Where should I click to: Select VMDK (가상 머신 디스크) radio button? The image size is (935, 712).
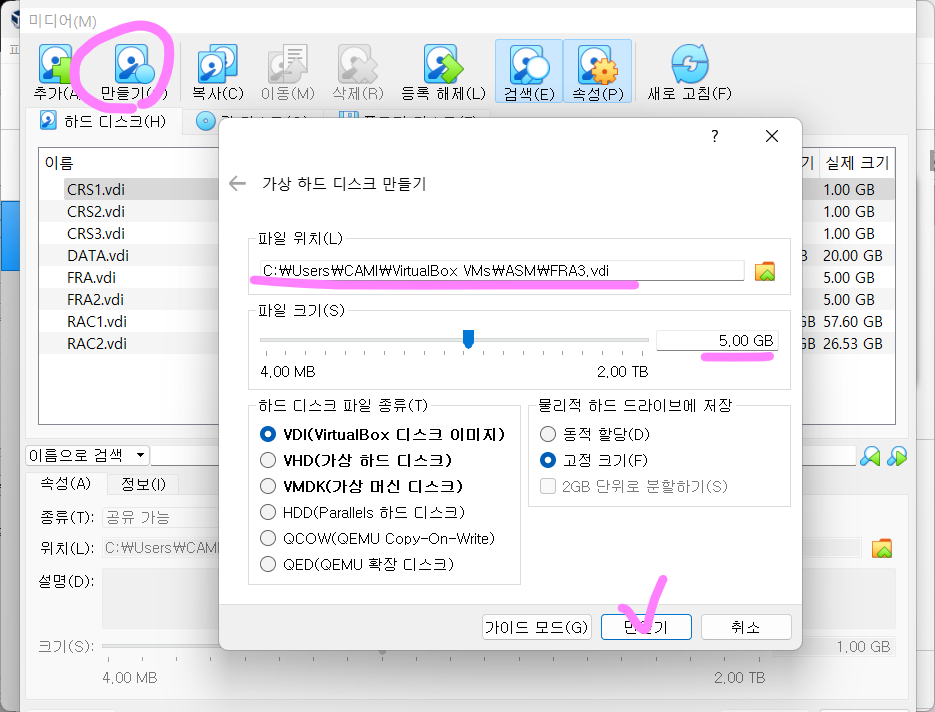(x=268, y=486)
